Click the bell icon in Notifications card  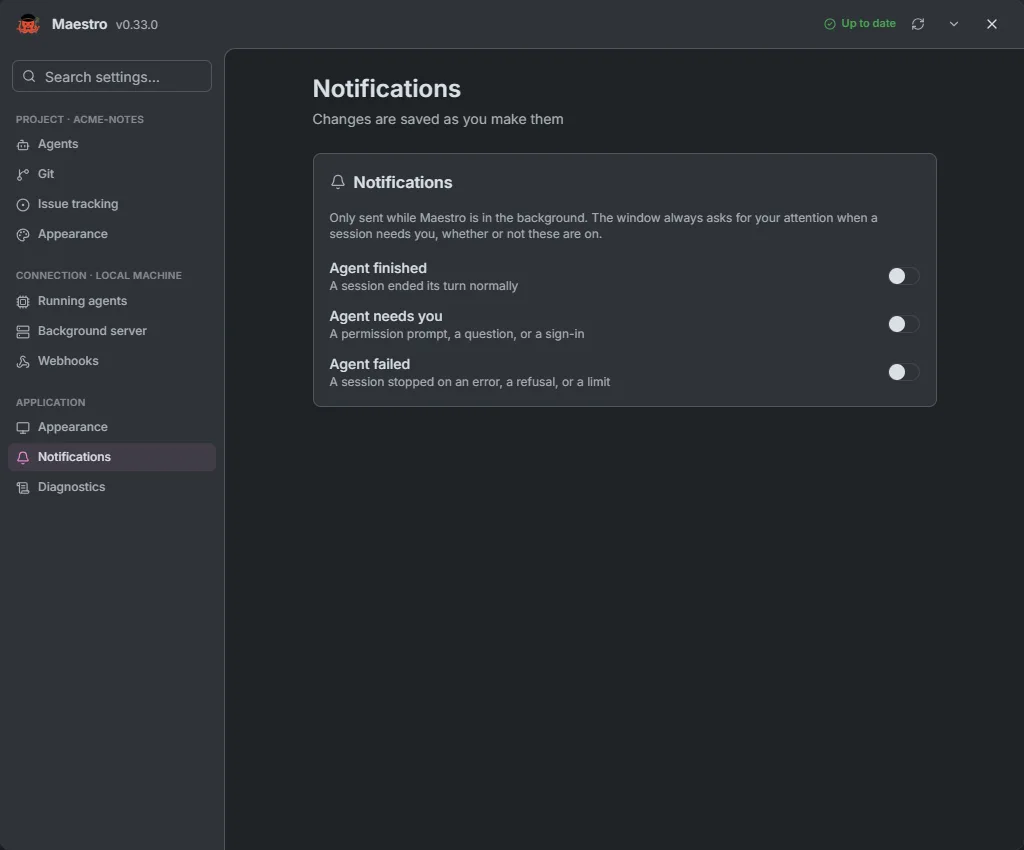(x=338, y=182)
